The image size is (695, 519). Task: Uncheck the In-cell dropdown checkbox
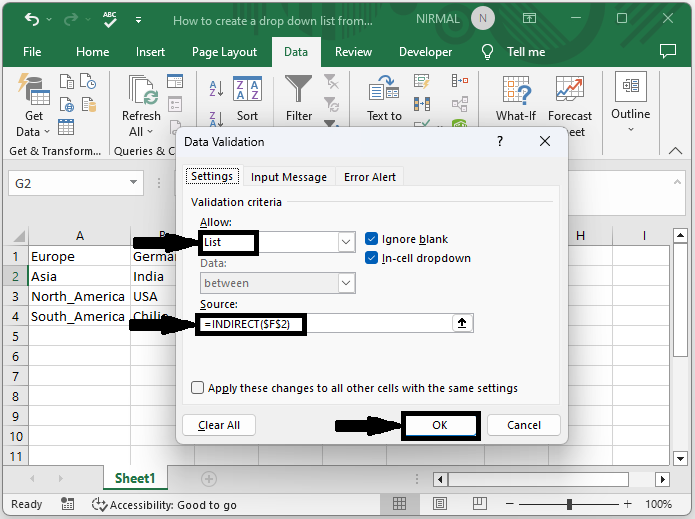point(371,258)
